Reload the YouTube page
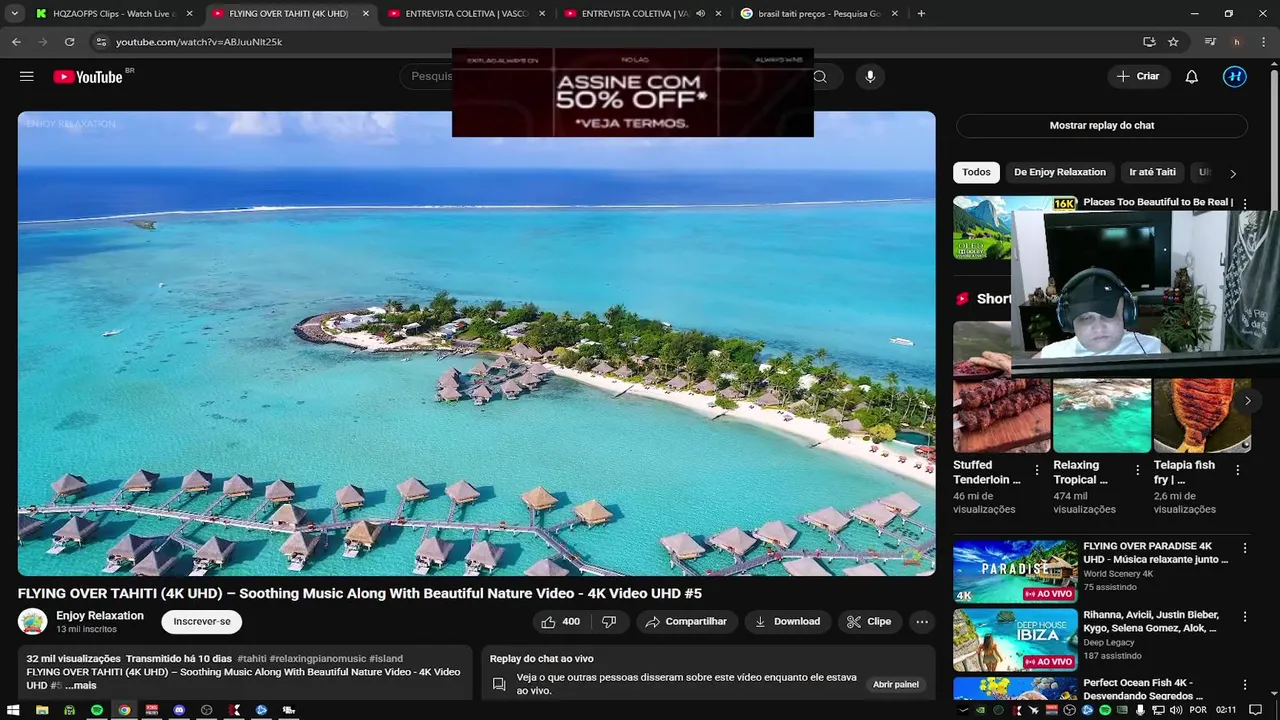Image resolution: width=1280 pixels, height=720 pixels. click(69, 42)
